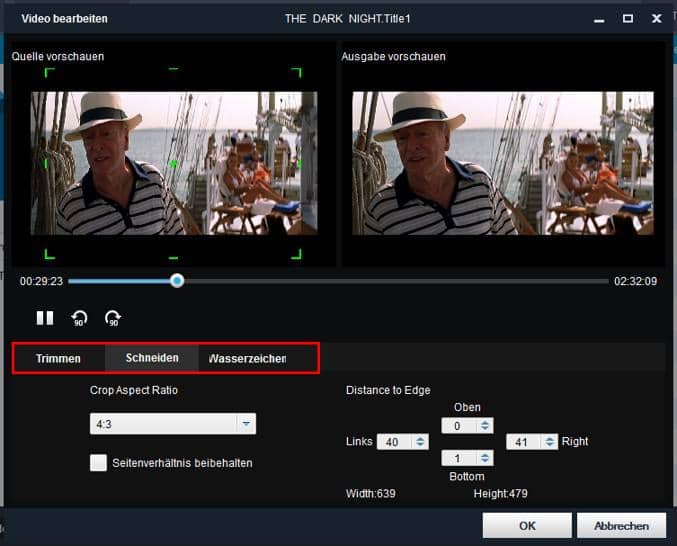Click the playback position slider handle
677x546 pixels.
click(177, 281)
